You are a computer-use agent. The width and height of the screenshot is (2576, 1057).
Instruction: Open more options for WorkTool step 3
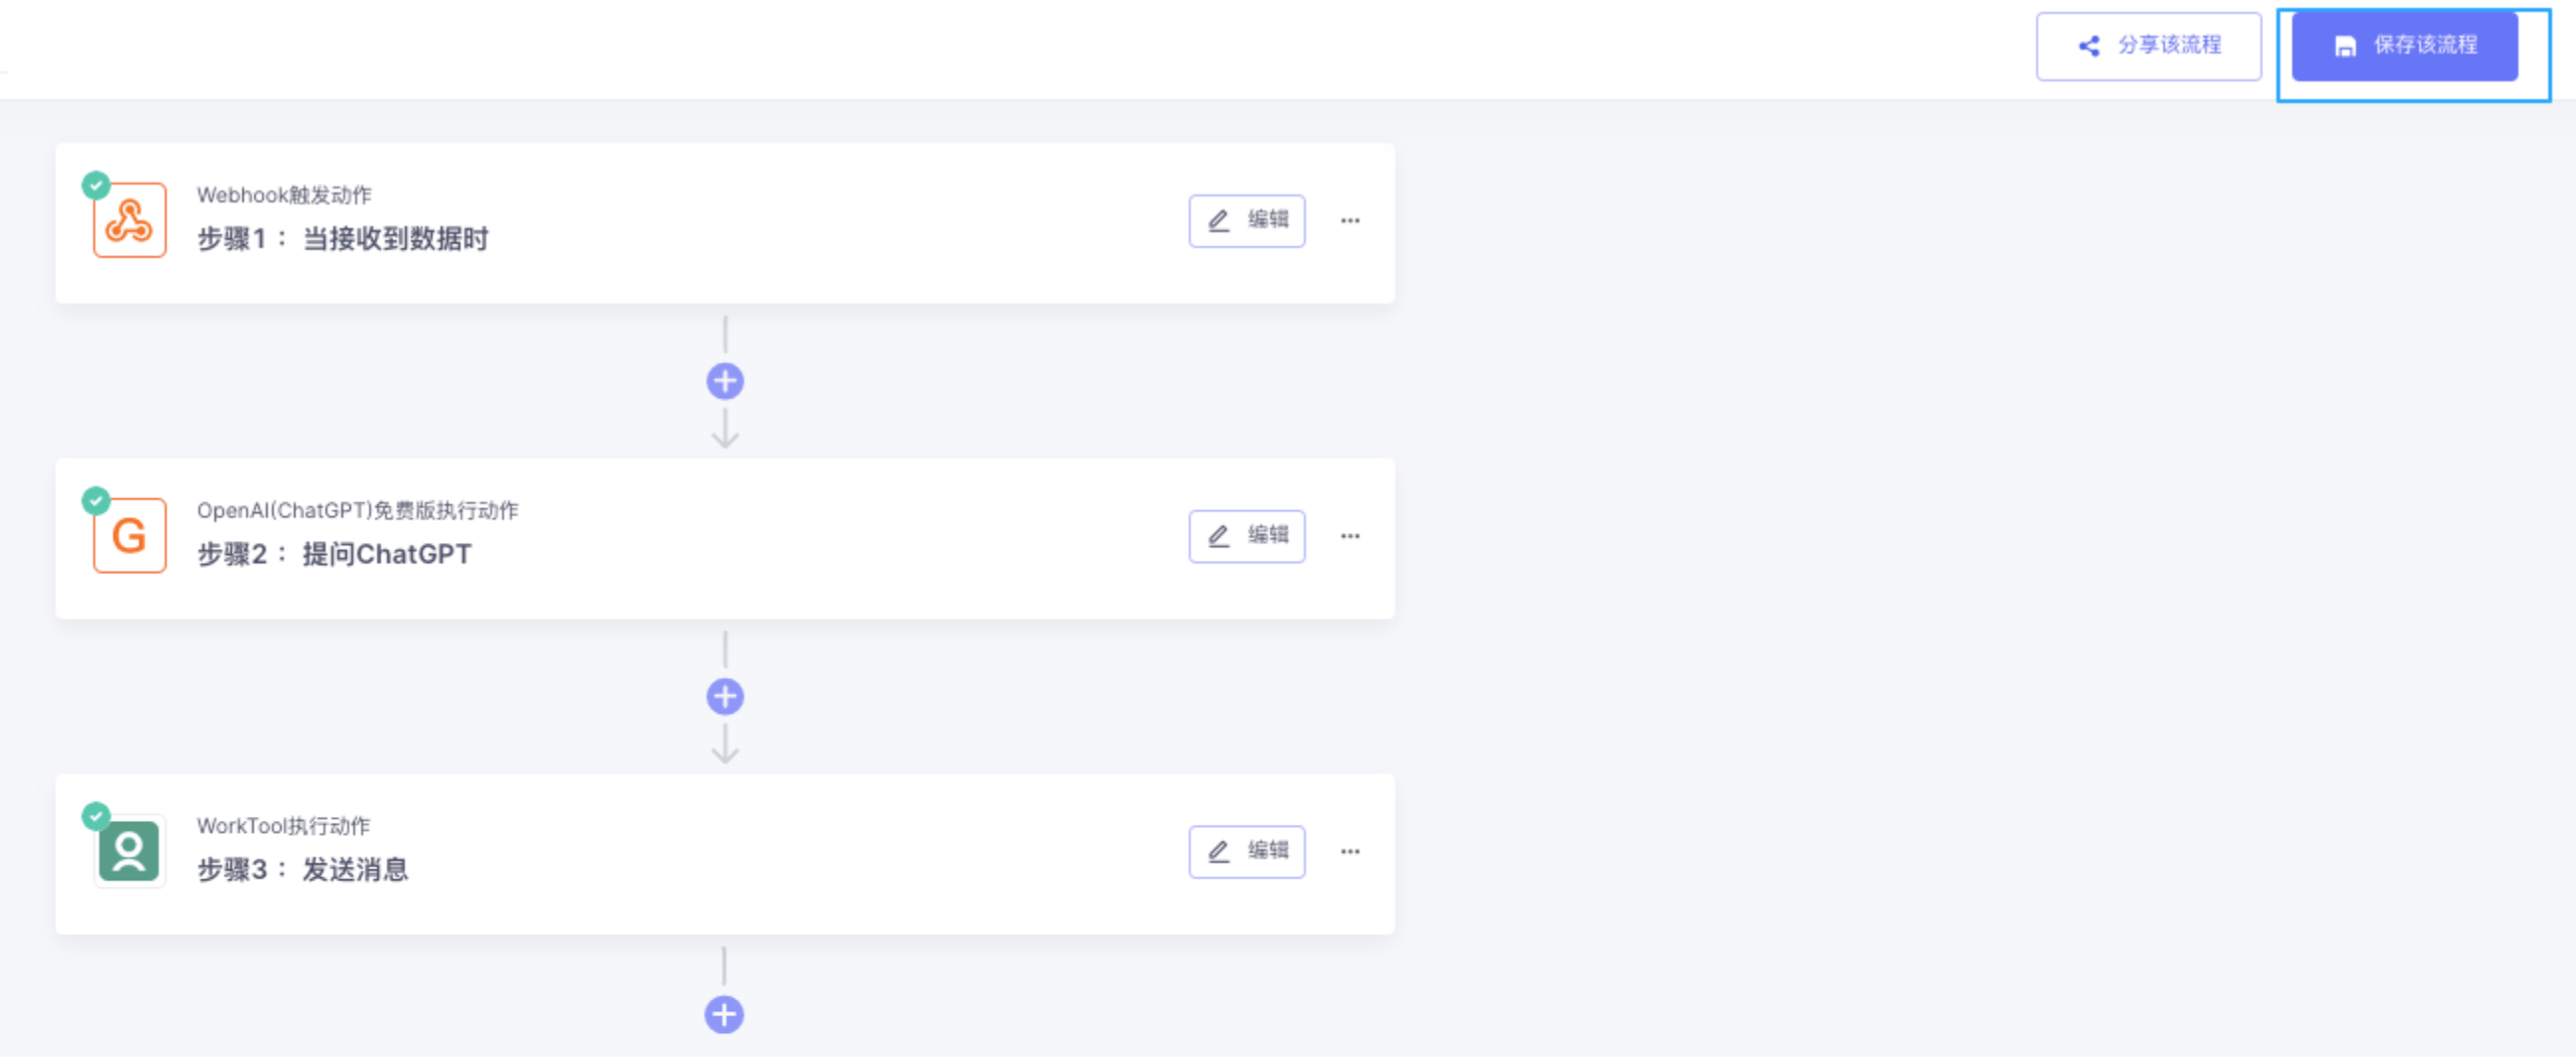(x=1350, y=852)
